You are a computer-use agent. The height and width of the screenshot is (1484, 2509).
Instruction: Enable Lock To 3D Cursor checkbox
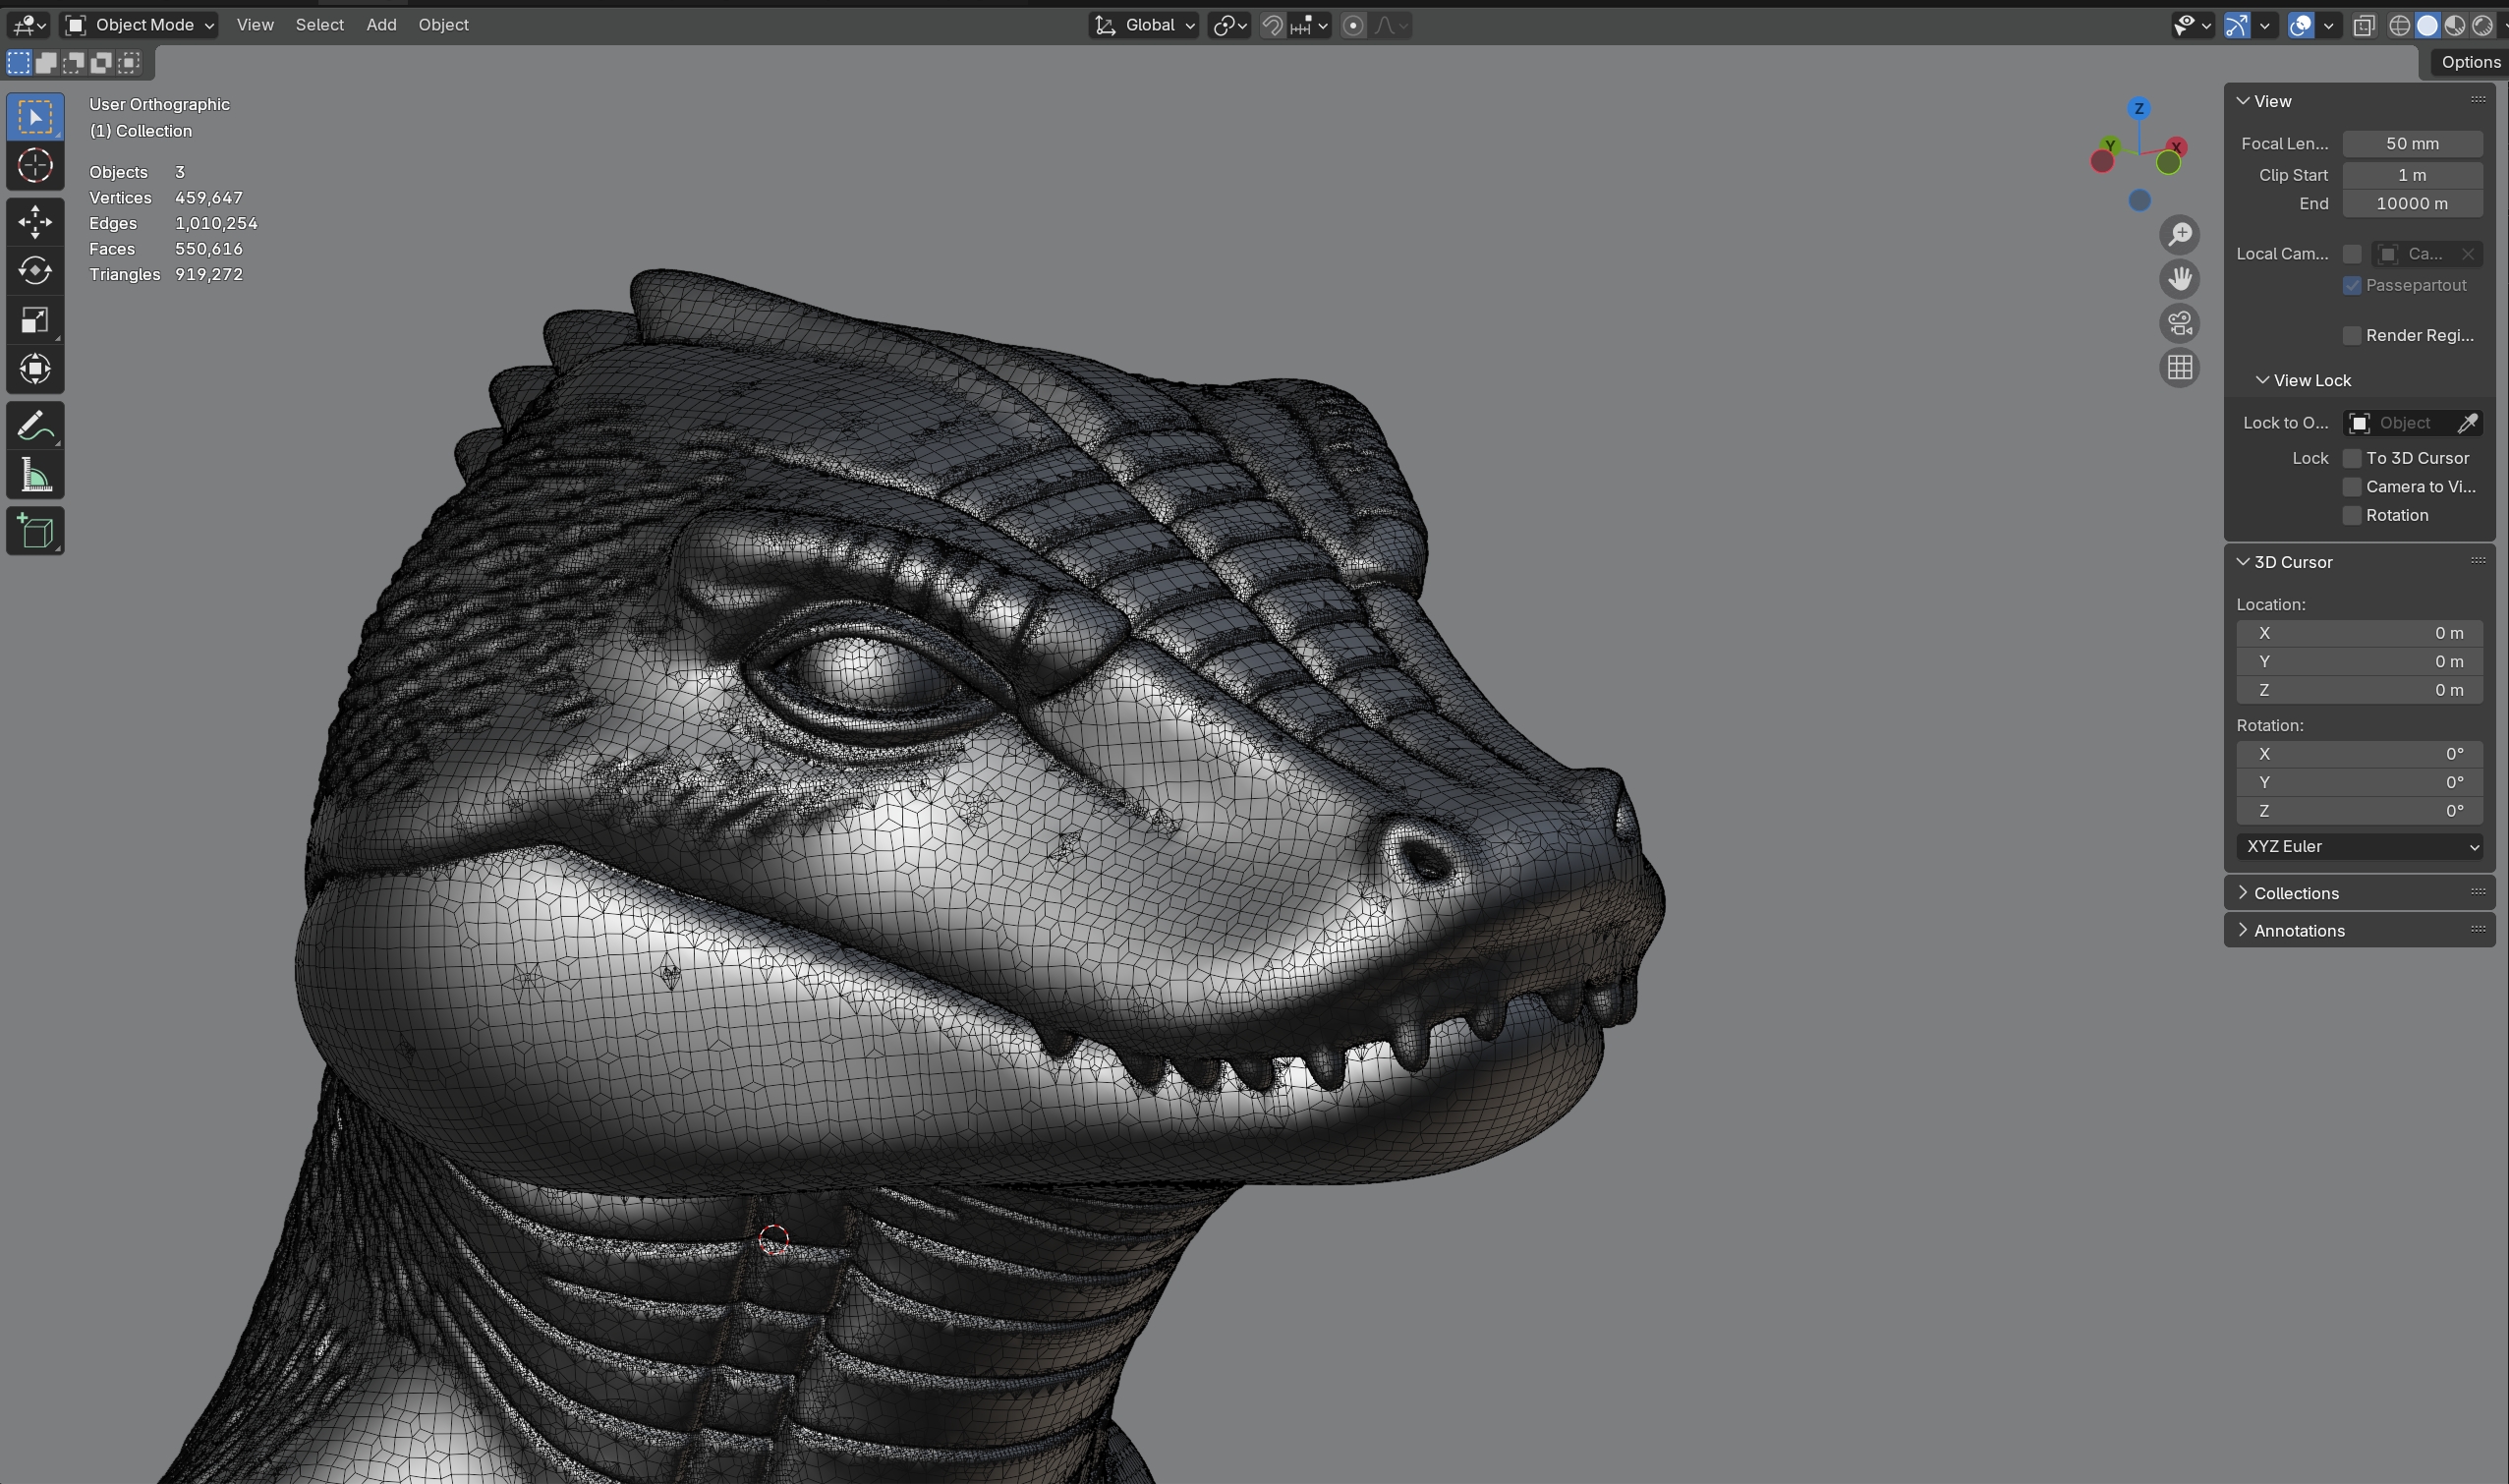[x=2352, y=458]
